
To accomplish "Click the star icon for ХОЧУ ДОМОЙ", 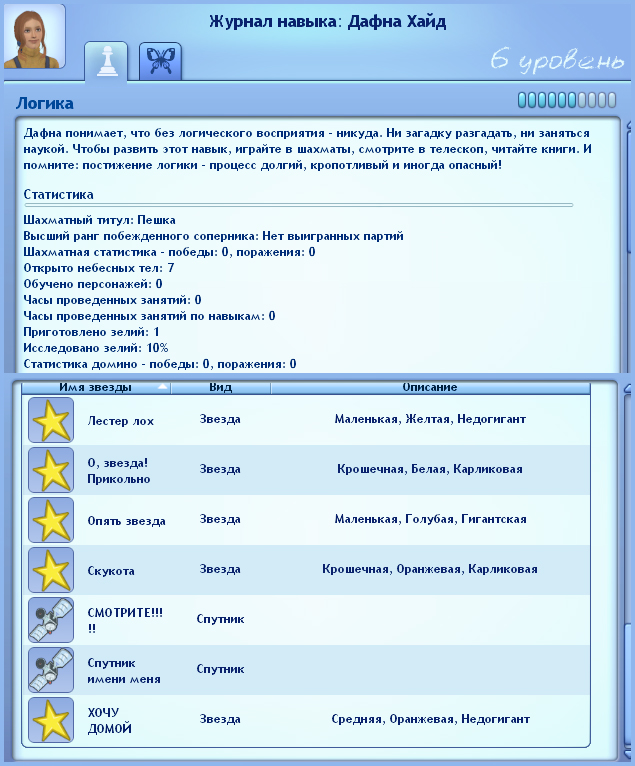I will point(51,720).
